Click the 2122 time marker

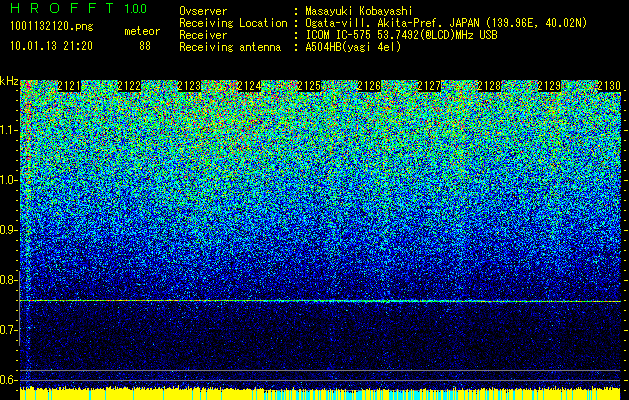(129, 86)
